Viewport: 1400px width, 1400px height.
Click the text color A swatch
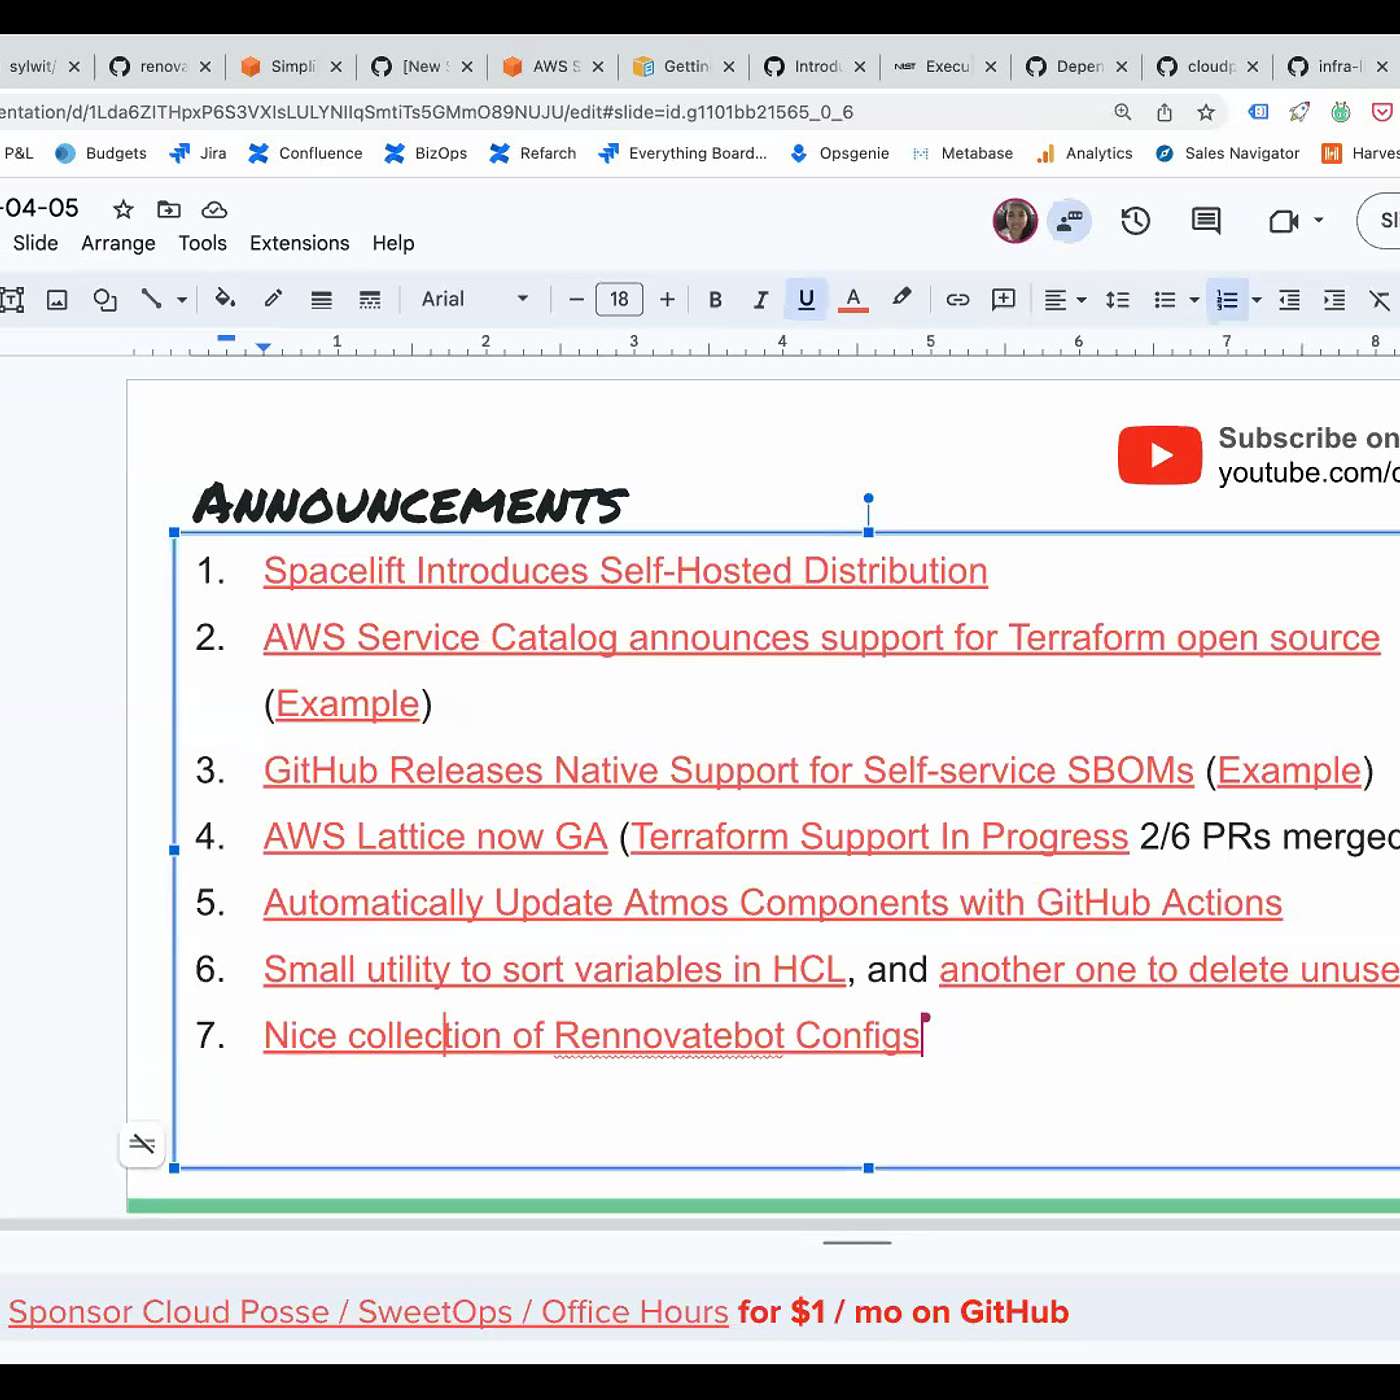point(853,299)
